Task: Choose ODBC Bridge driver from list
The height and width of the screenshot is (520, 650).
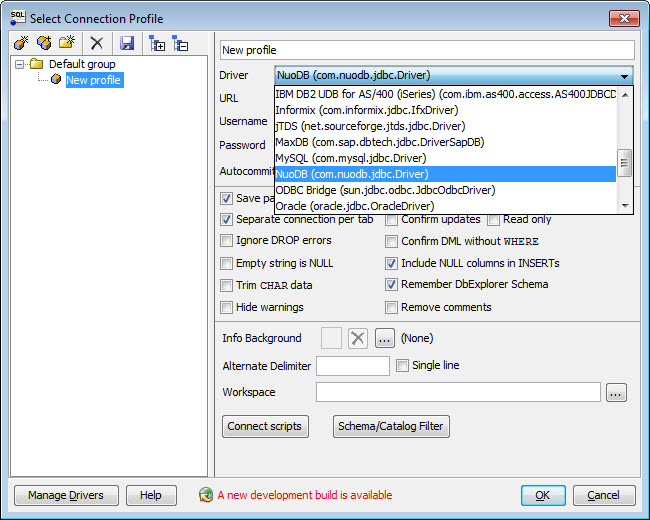Action: (x=446, y=190)
